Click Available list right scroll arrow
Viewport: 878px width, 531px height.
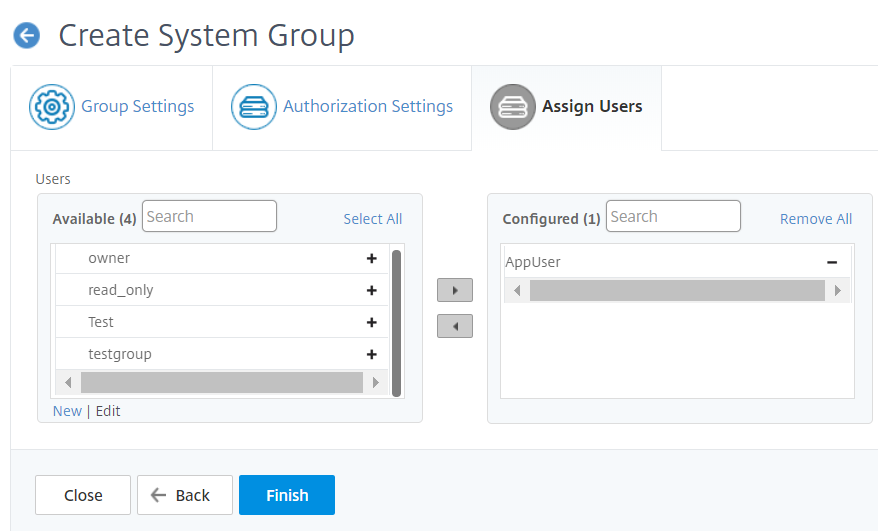click(x=376, y=383)
